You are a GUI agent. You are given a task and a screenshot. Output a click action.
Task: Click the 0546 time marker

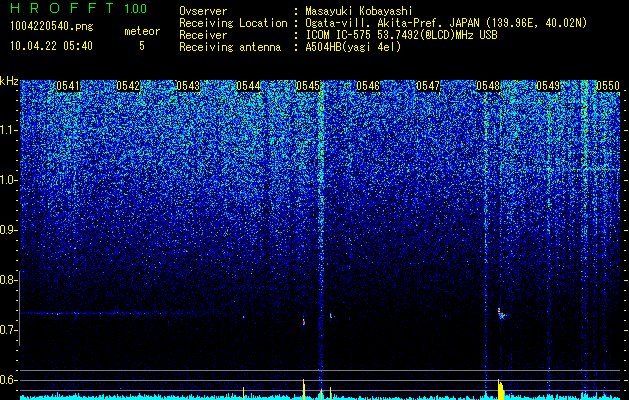368,86
